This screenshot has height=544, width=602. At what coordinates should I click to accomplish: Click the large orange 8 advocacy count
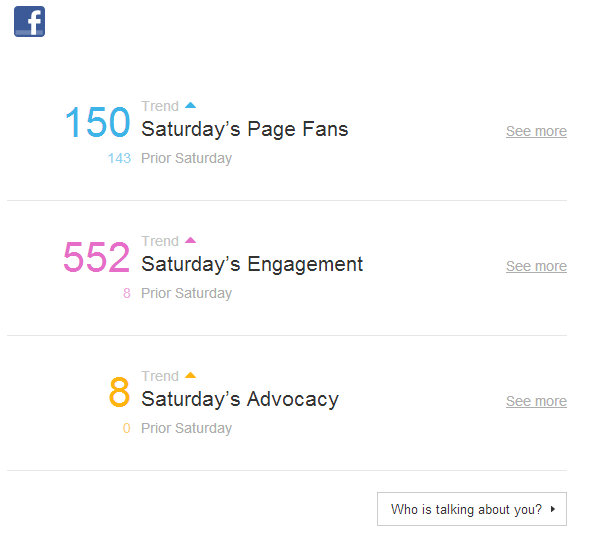119,392
